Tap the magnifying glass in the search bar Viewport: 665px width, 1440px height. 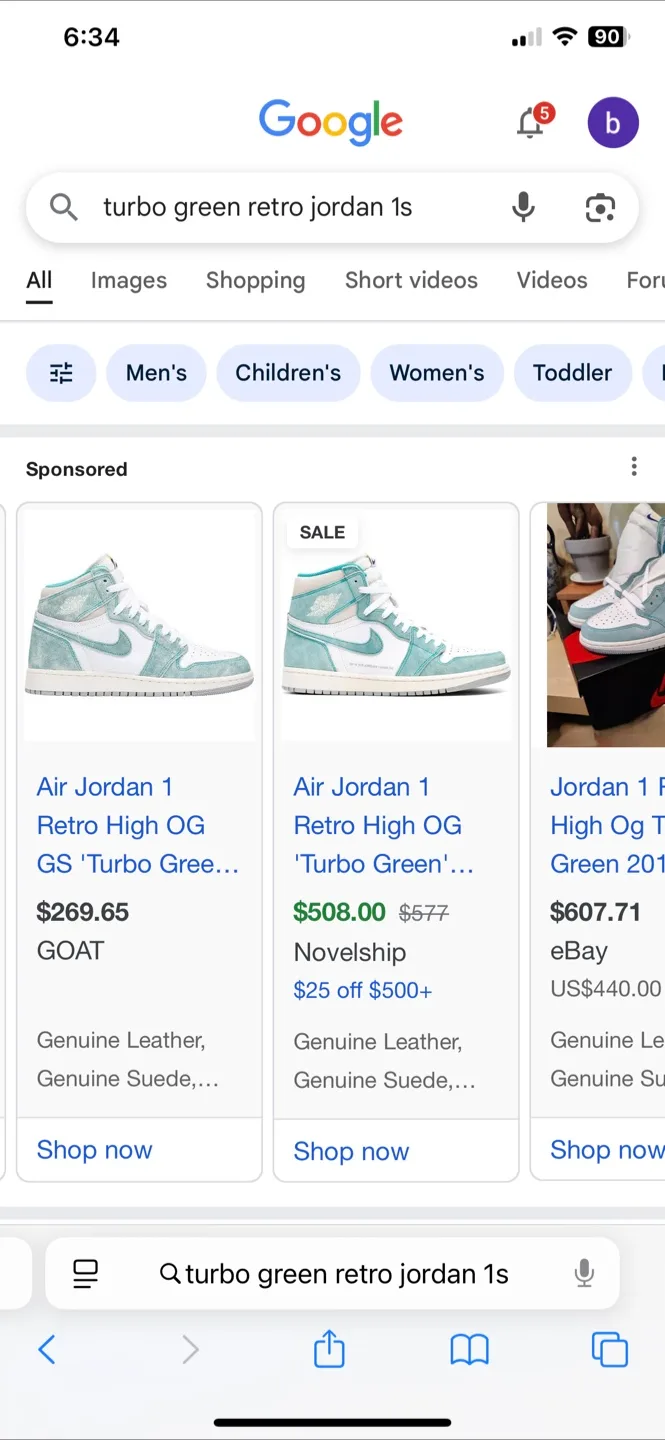[63, 207]
